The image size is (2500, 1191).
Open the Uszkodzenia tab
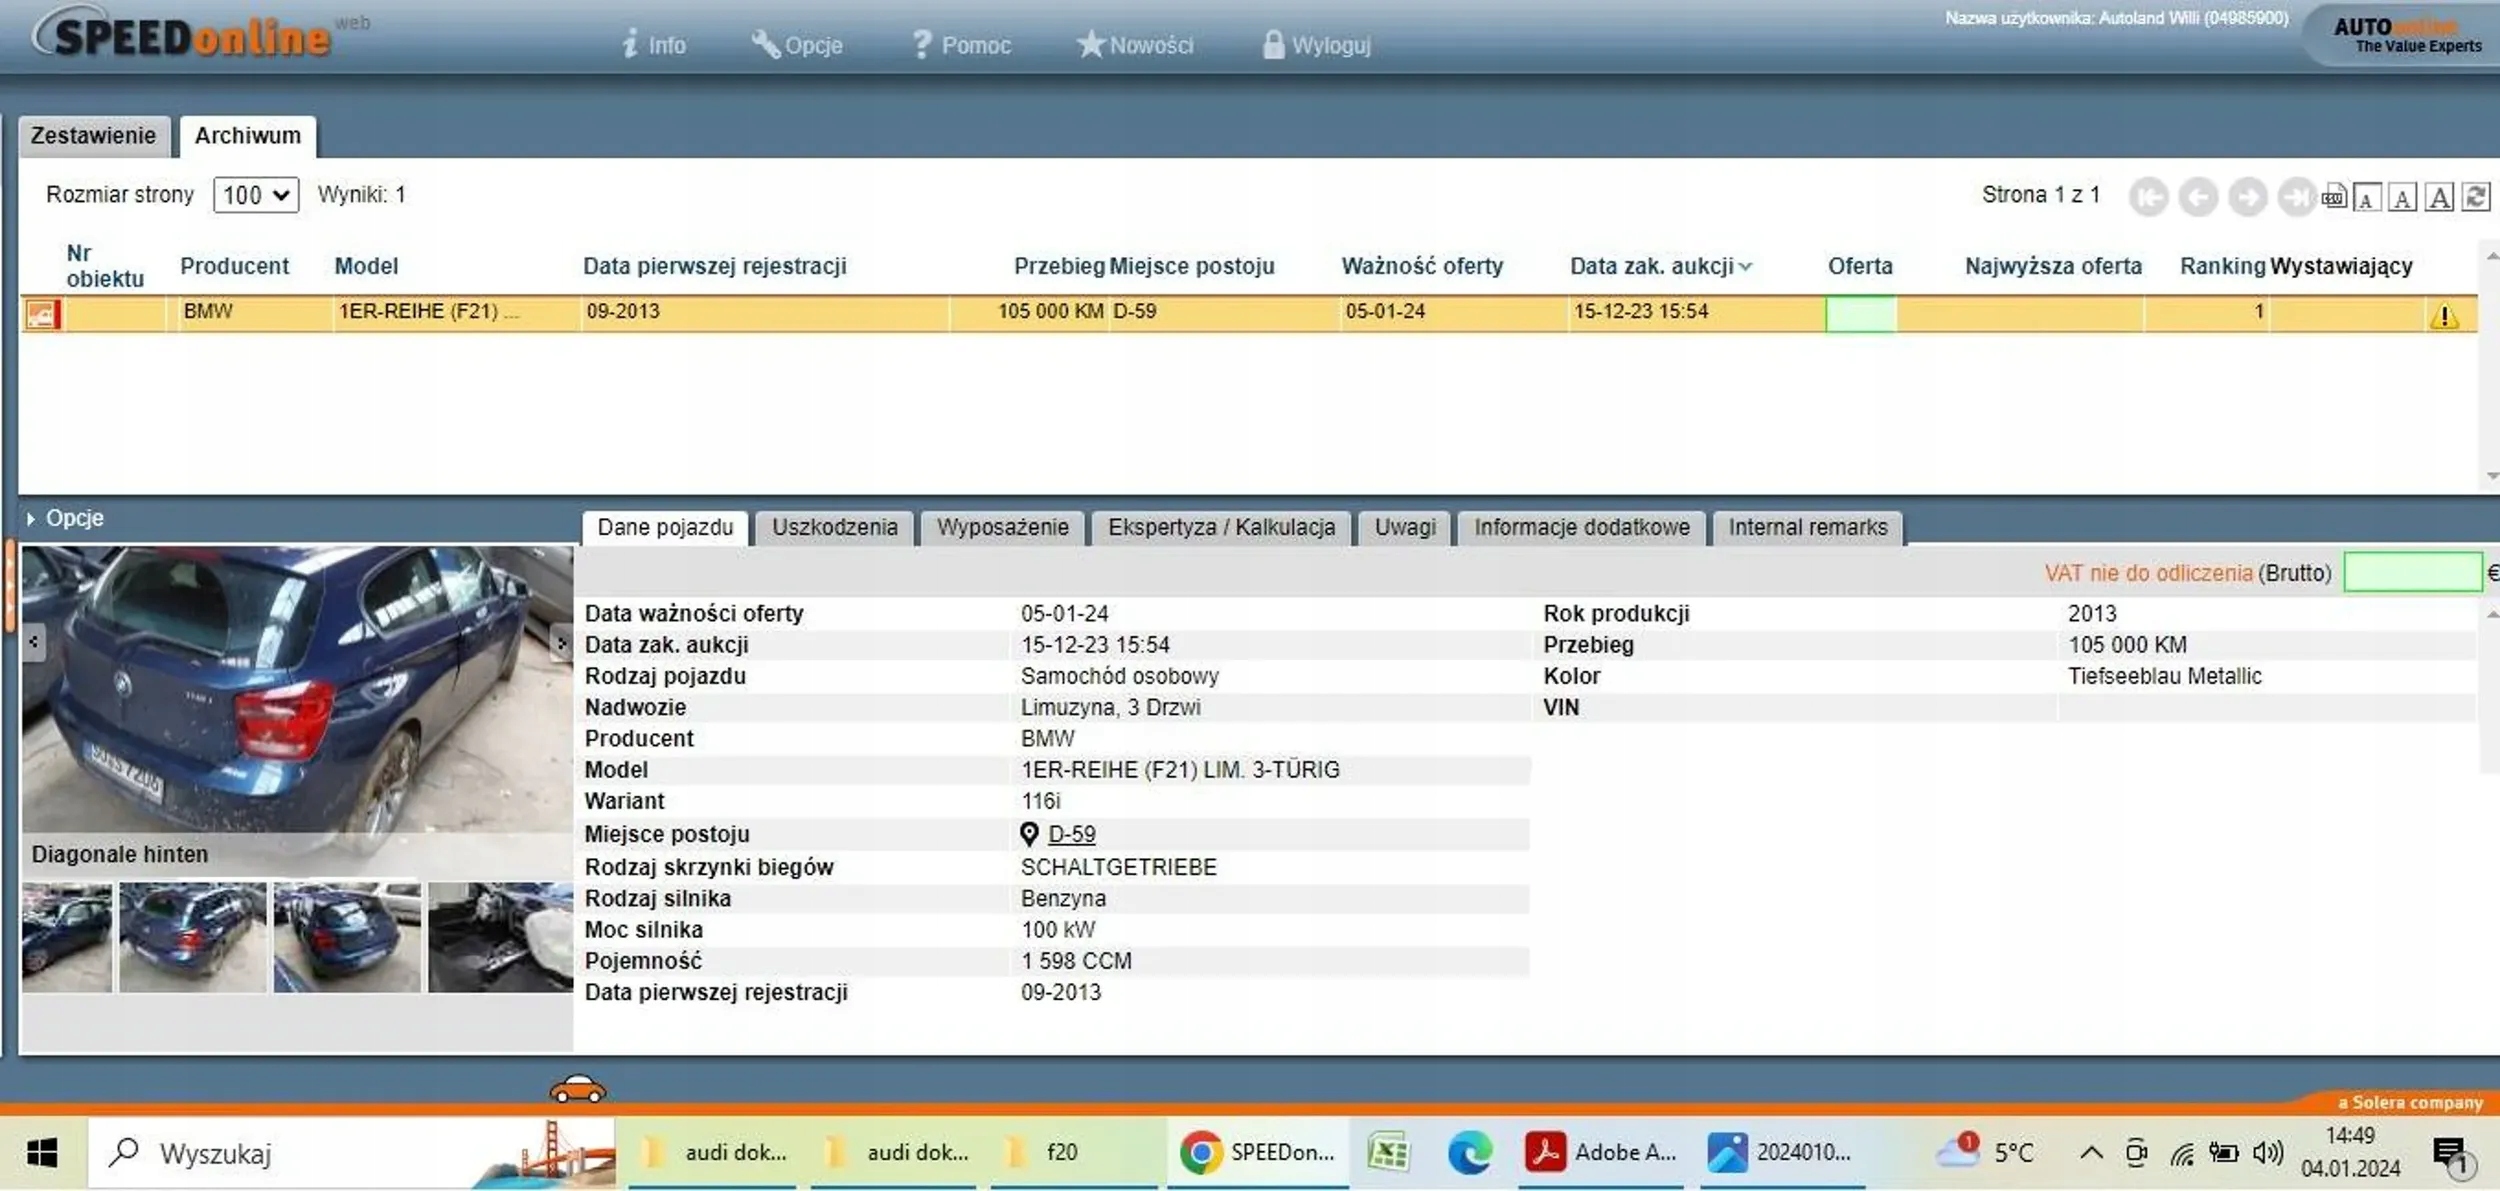point(834,527)
